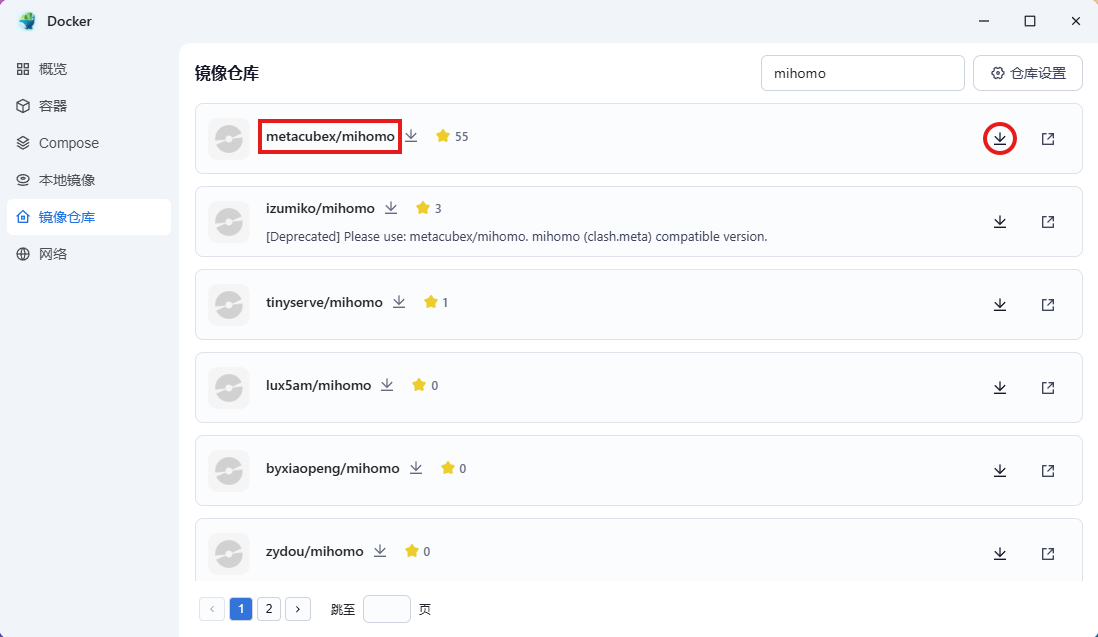
Task: Open 仓库设置 registry settings
Action: [x=1028, y=73]
